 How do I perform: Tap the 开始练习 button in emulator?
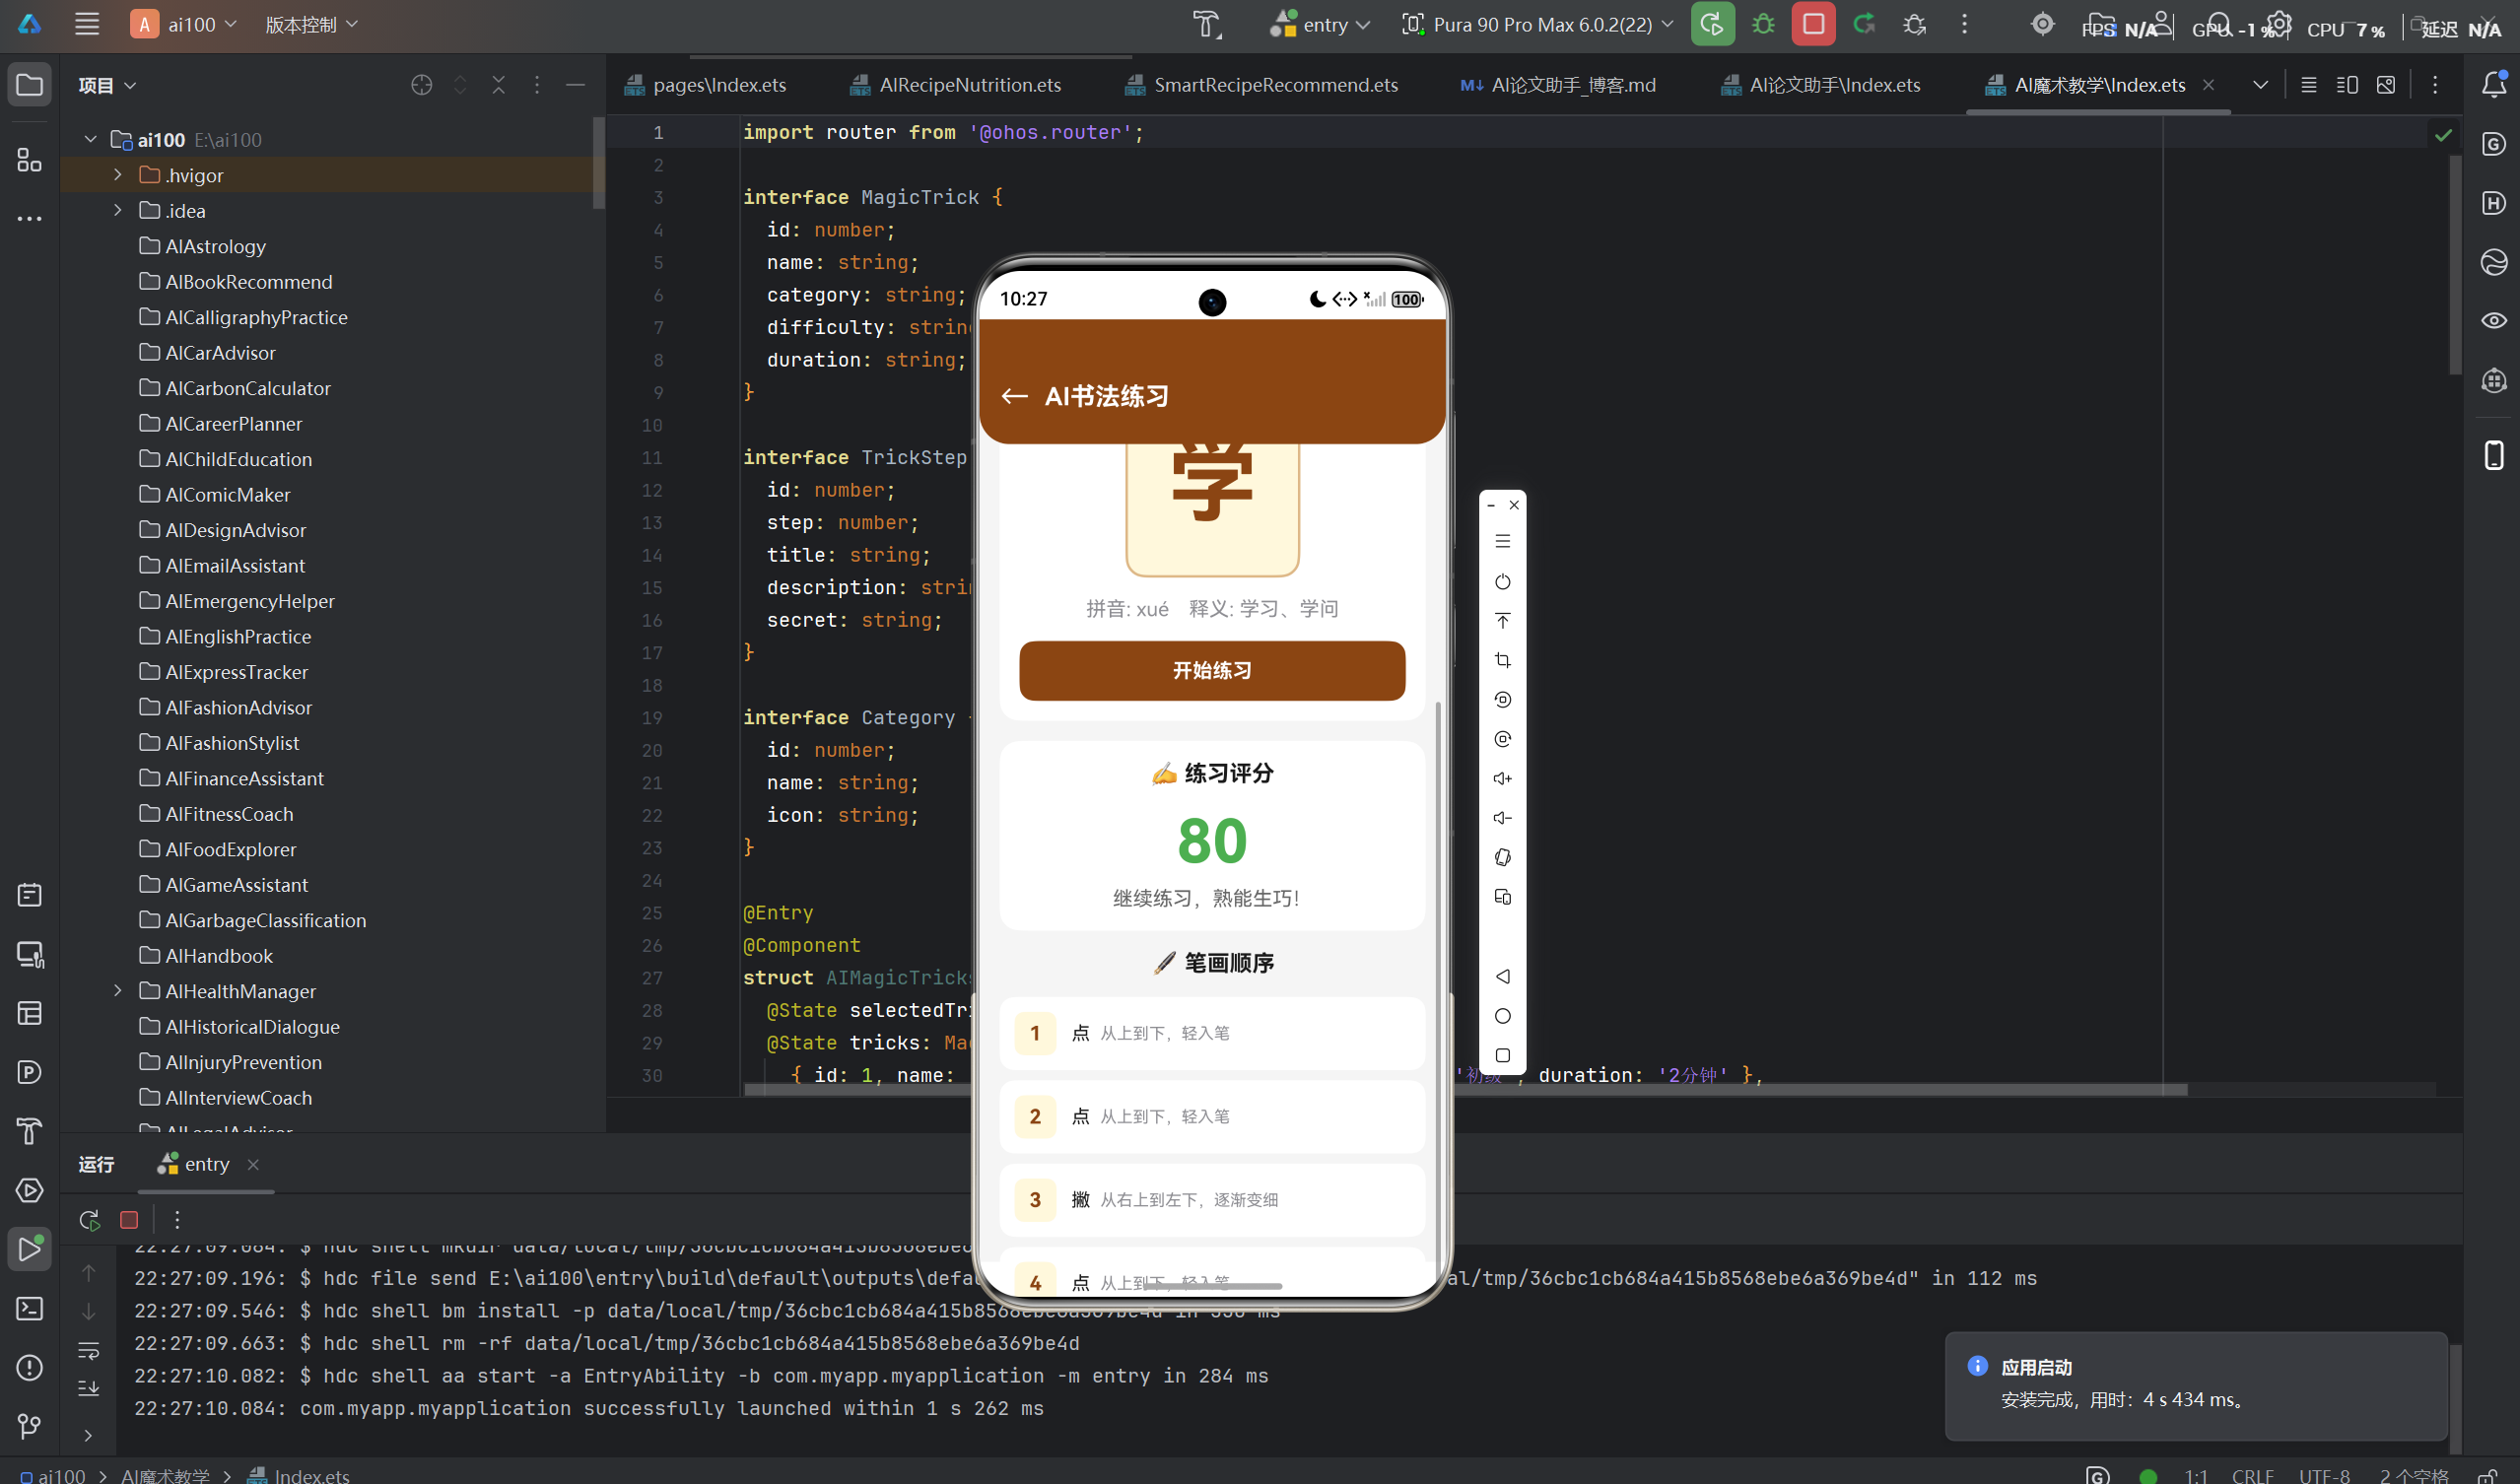[x=1212, y=670]
